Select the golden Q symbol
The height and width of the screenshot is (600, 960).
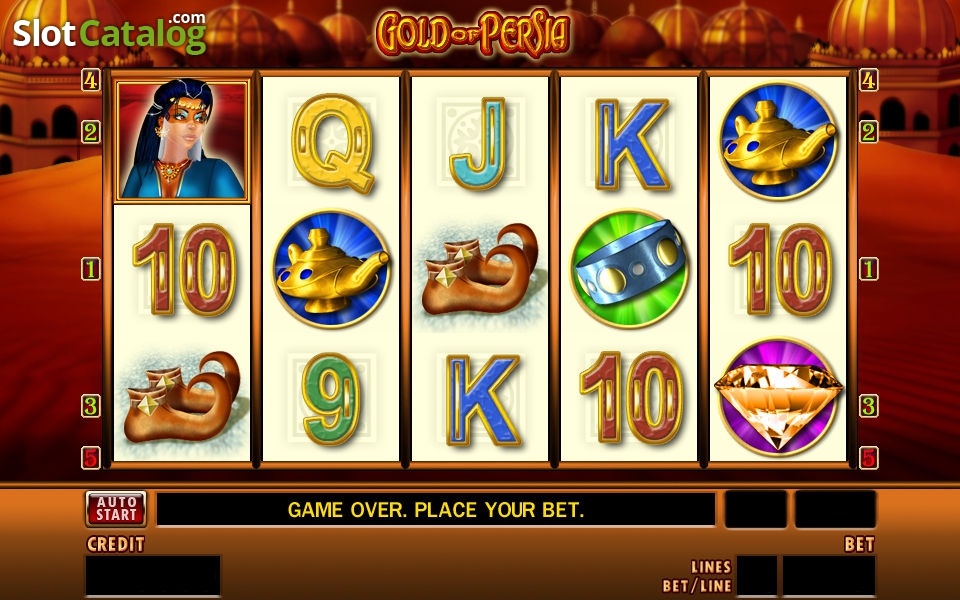[x=332, y=143]
